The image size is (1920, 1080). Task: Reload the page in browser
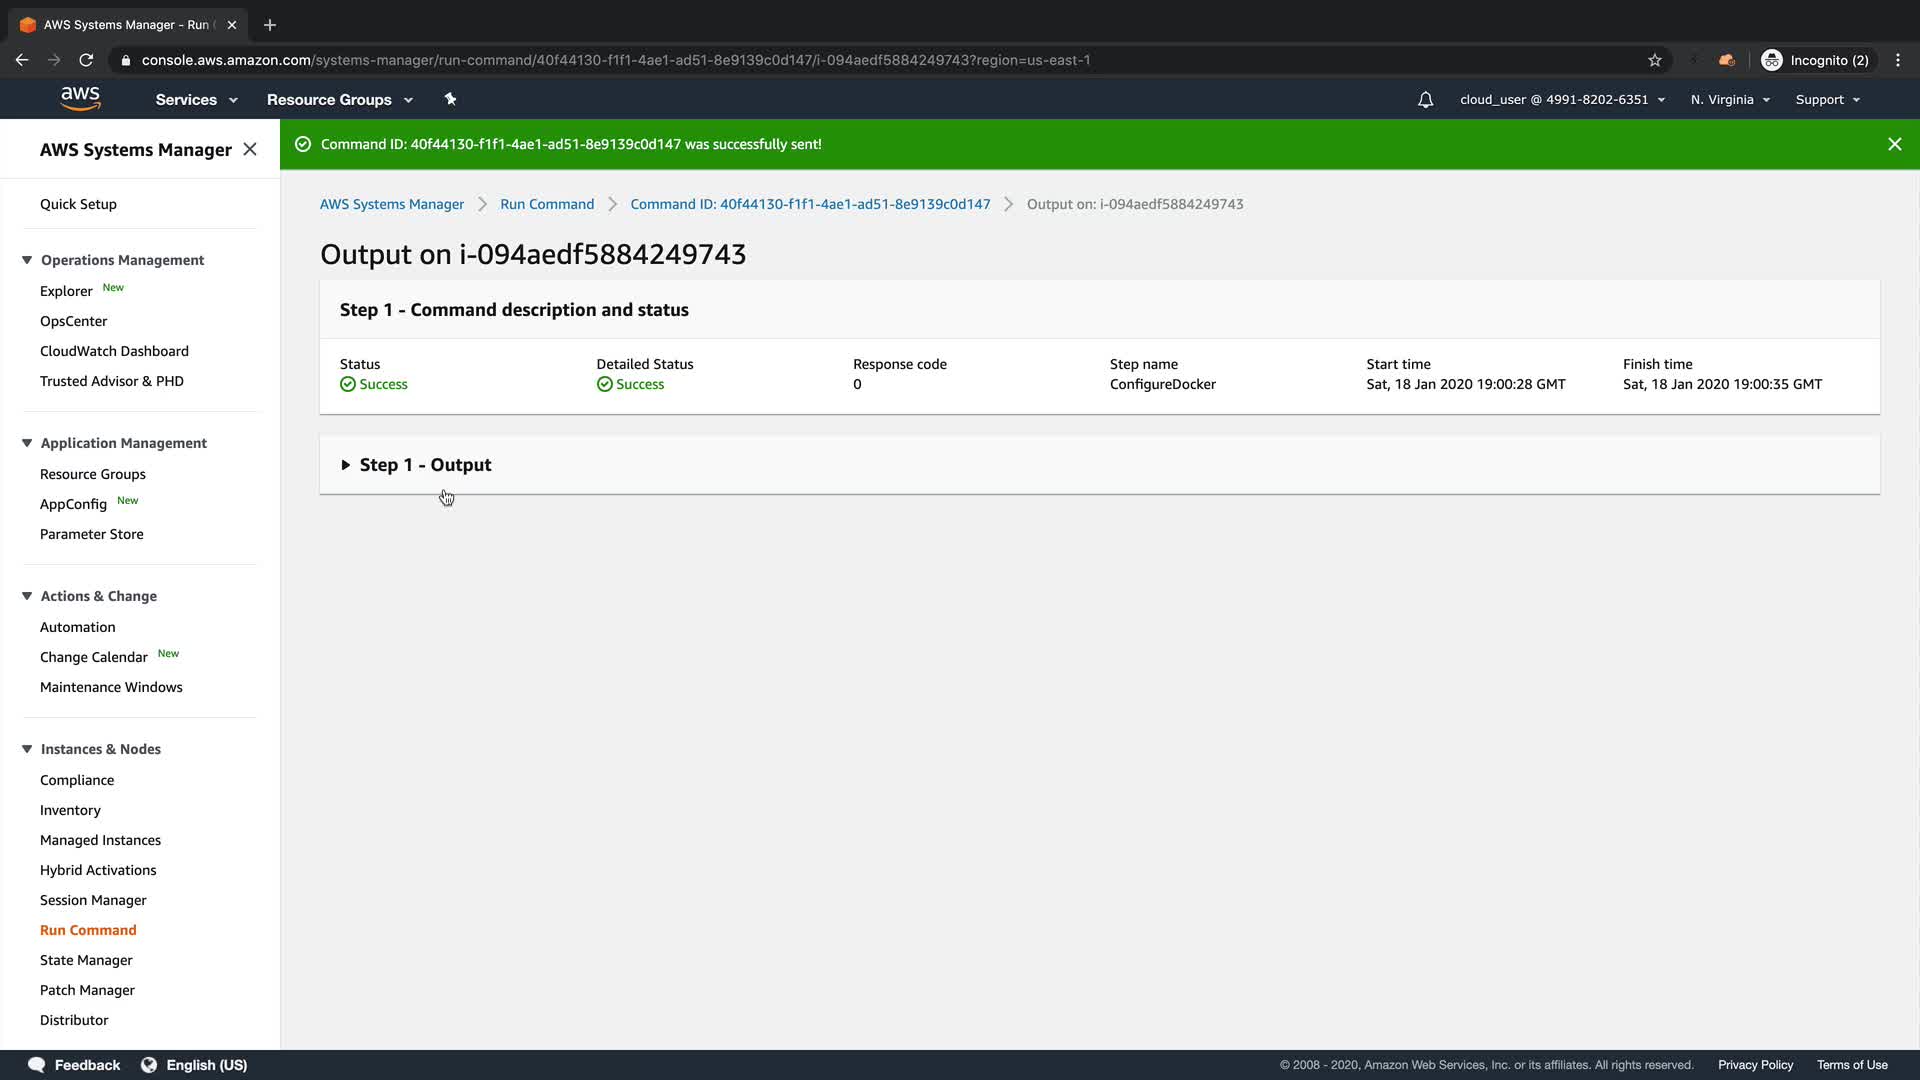coord(86,60)
